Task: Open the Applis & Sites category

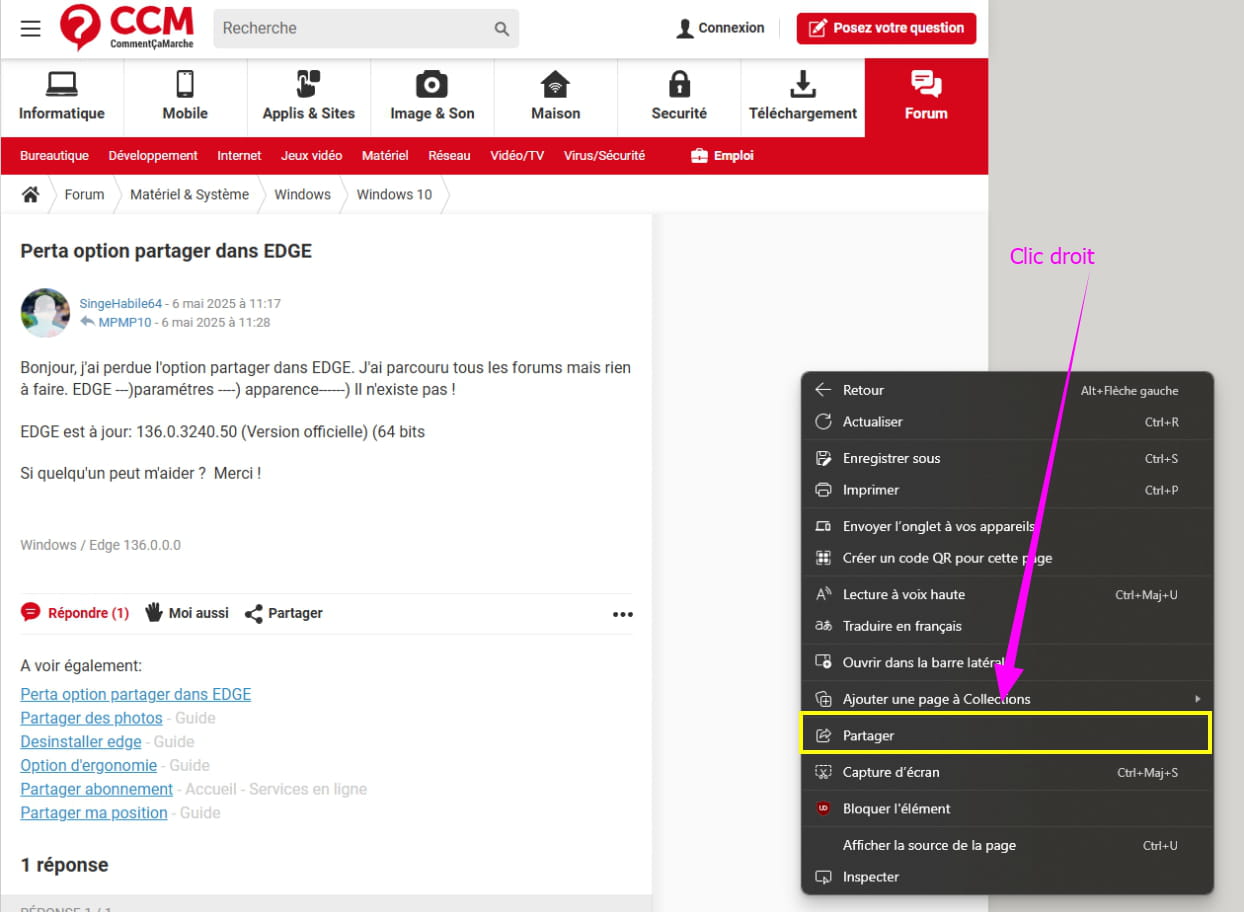Action: 309,97
